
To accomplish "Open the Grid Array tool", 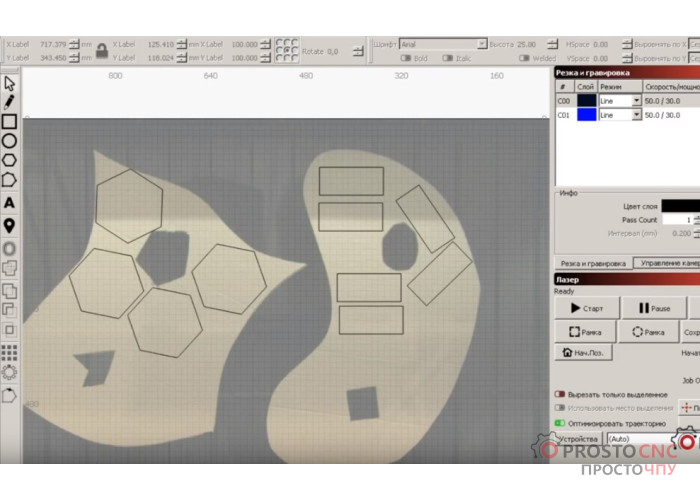I will 9,352.
